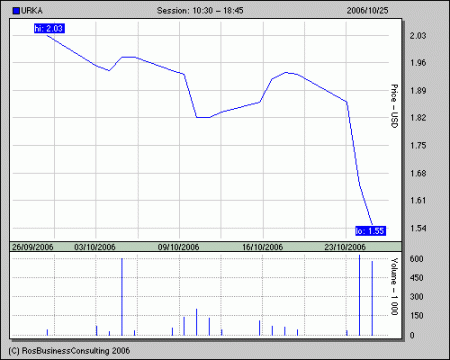This screenshot has width=450, height=360.
Task: Click the 1.89 price axis label
Action: click(418, 90)
